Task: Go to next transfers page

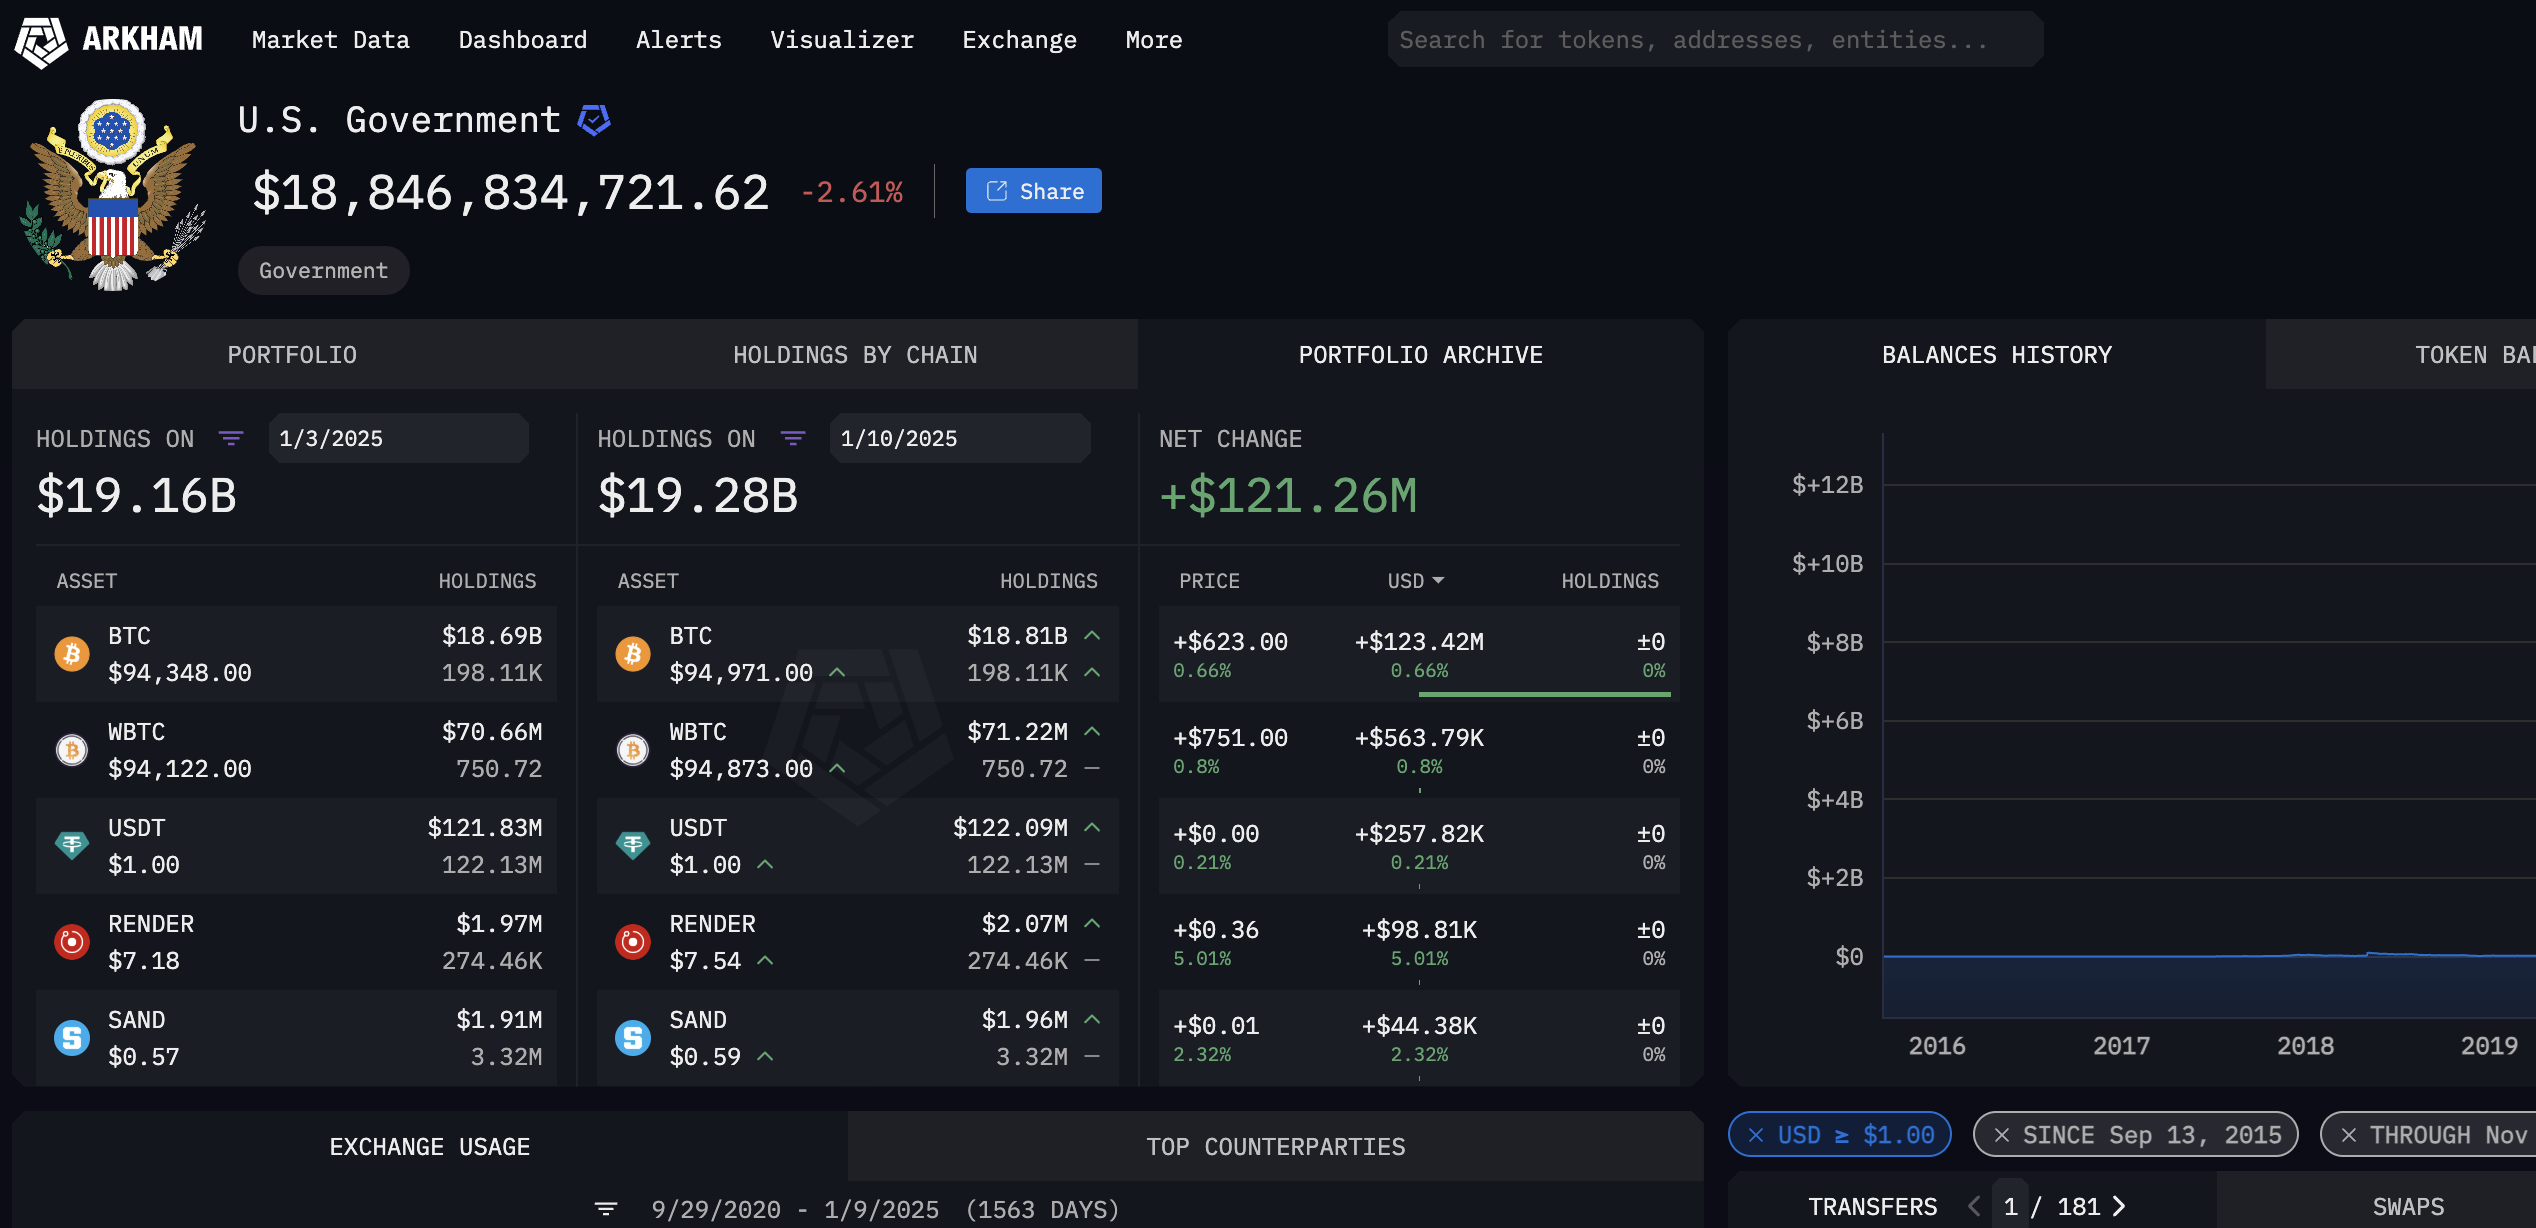Action: pos(2118,1206)
